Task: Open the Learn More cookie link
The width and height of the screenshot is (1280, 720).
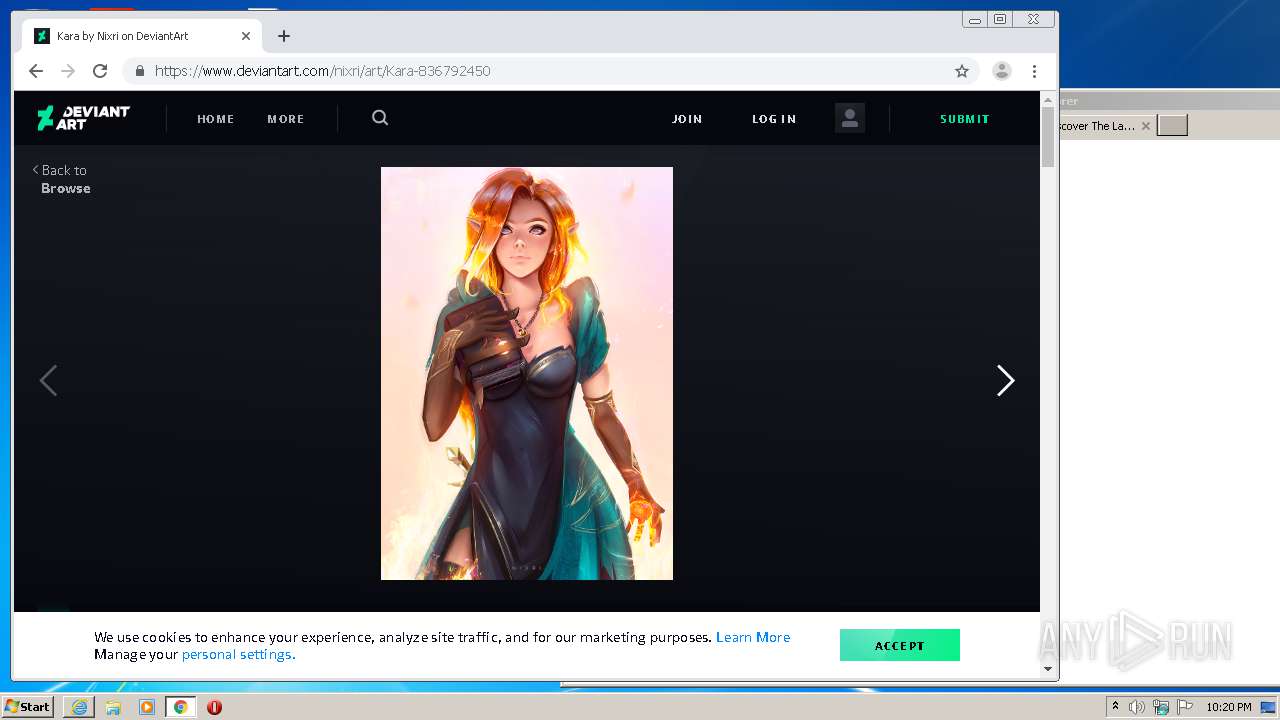Action: 753,637
